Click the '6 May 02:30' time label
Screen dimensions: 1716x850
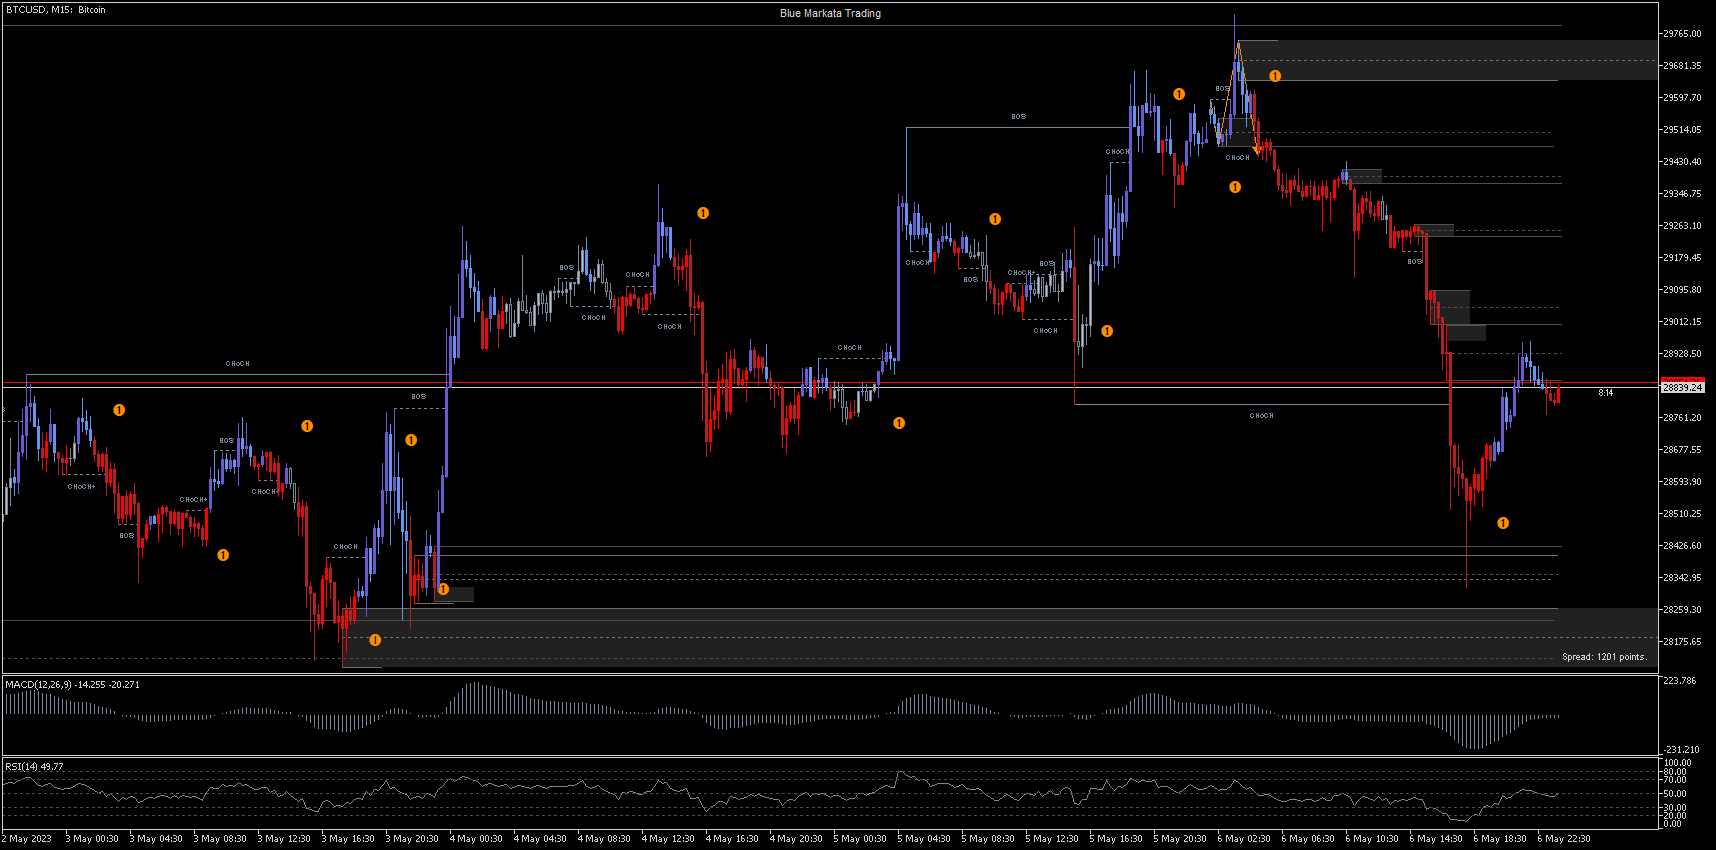point(1244,839)
